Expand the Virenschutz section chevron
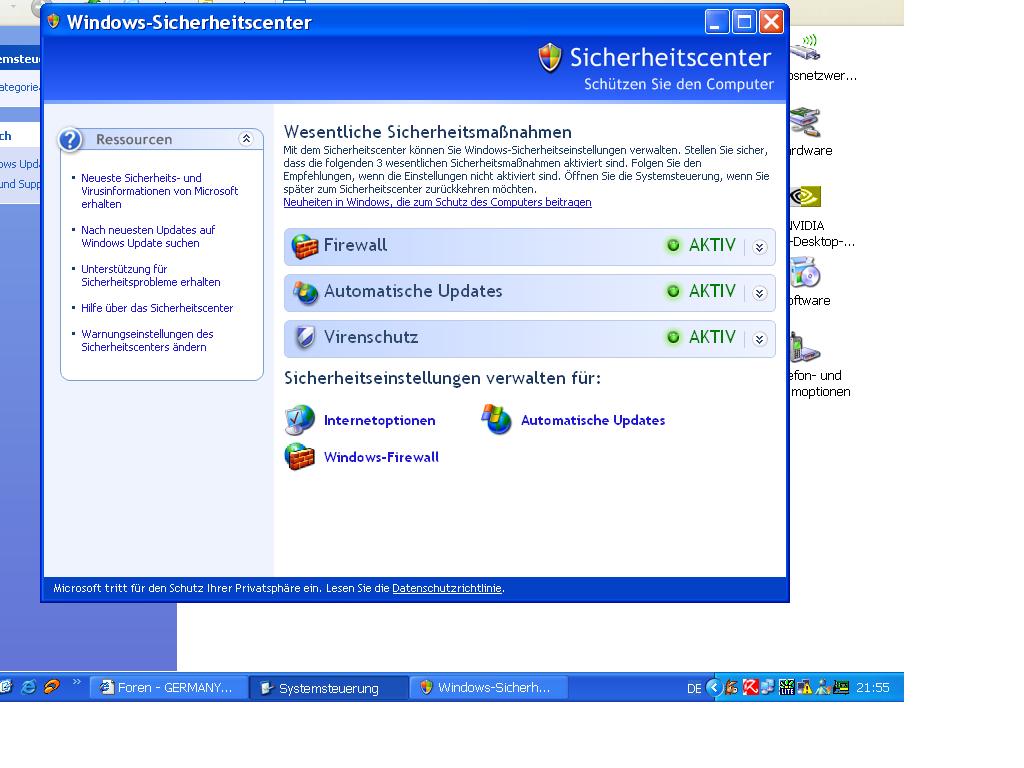 tap(759, 339)
